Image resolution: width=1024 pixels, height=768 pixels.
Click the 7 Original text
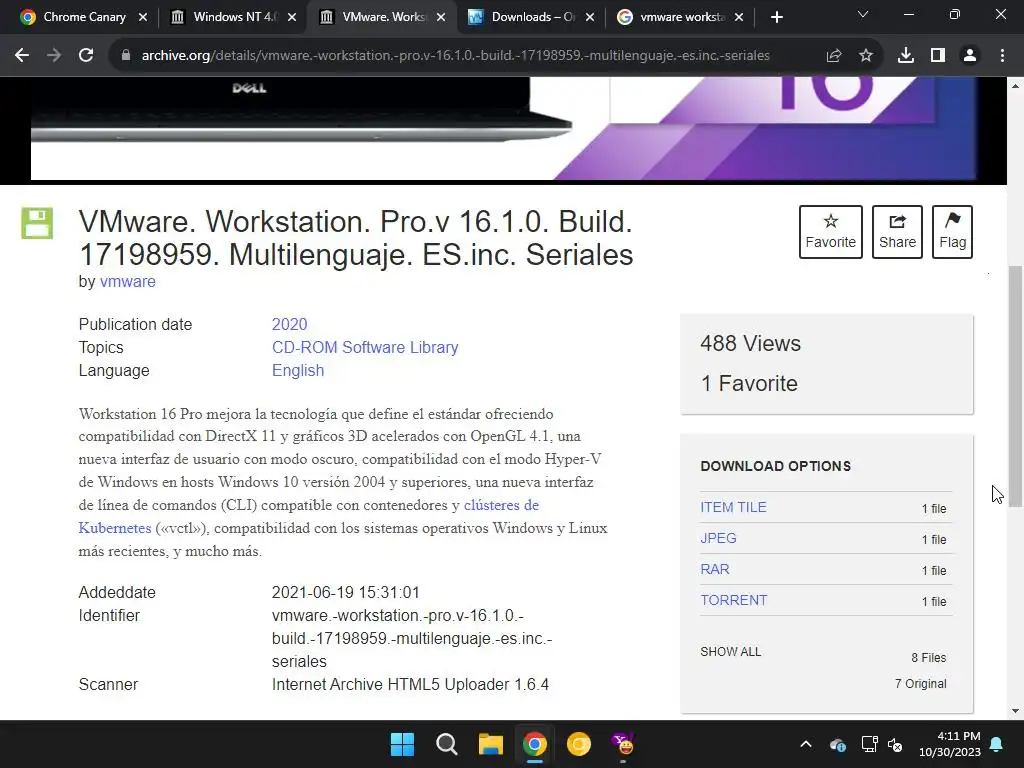click(920, 684)
